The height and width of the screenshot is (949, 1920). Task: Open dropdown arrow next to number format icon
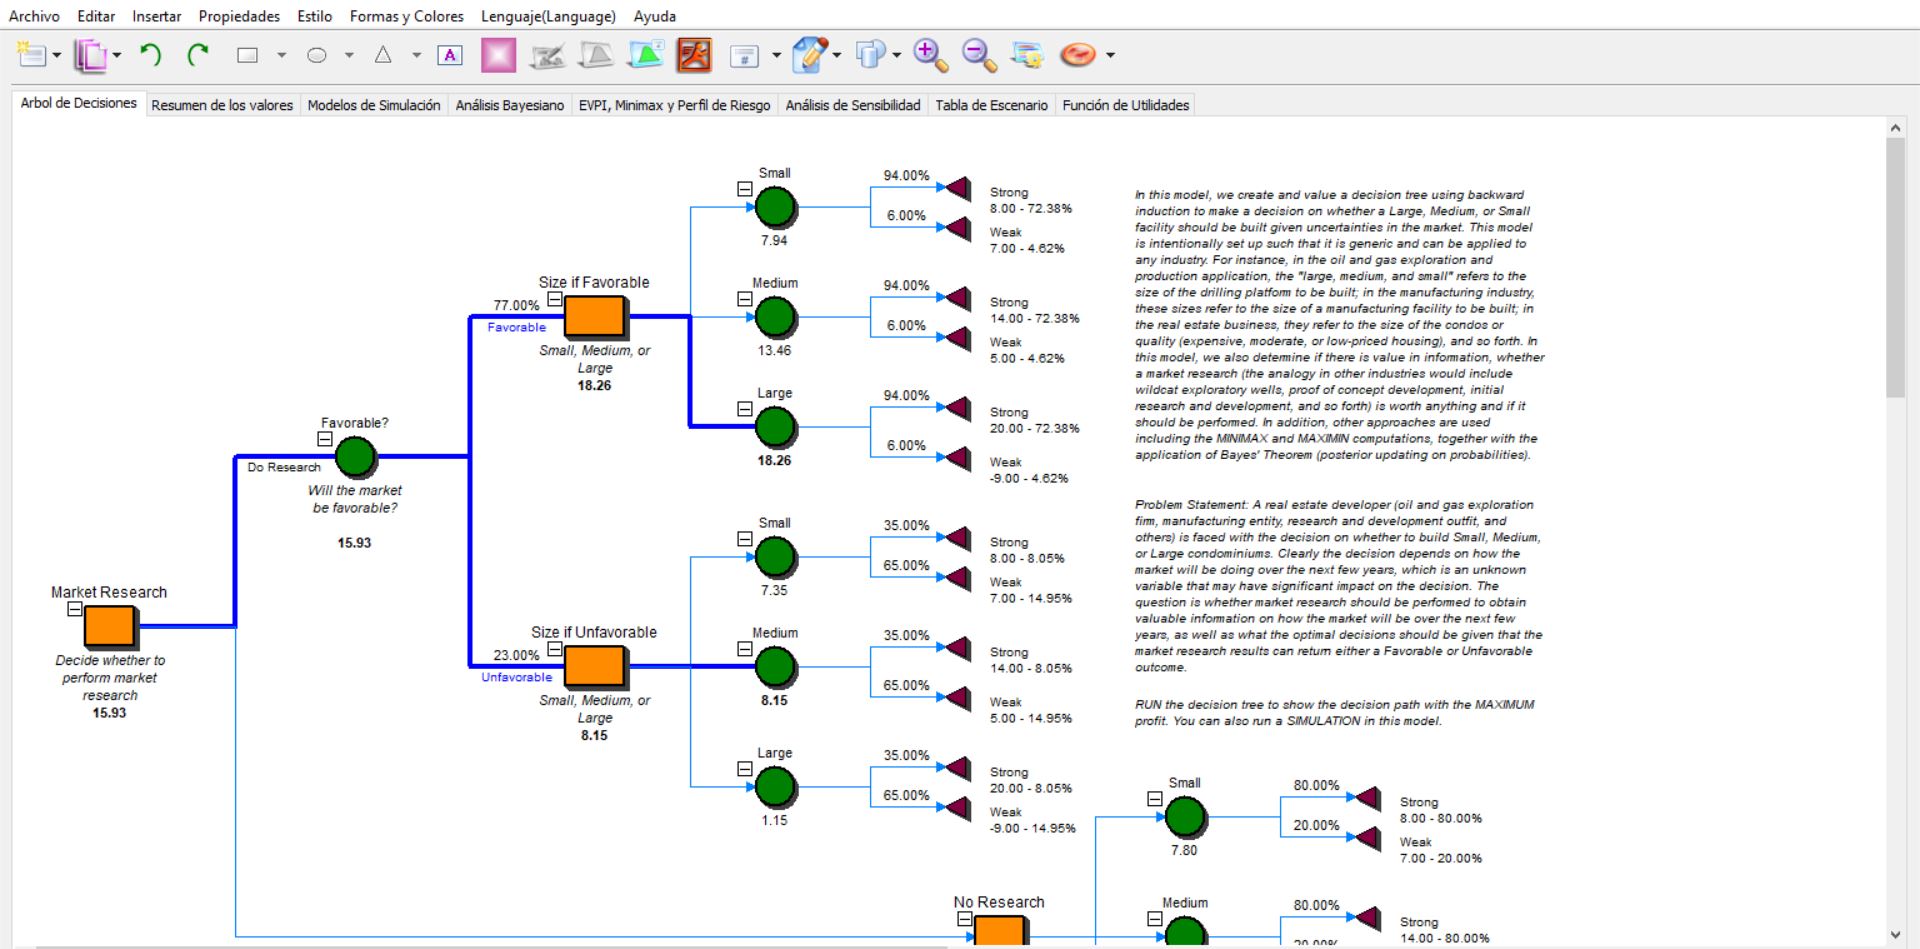coord(776,55)
